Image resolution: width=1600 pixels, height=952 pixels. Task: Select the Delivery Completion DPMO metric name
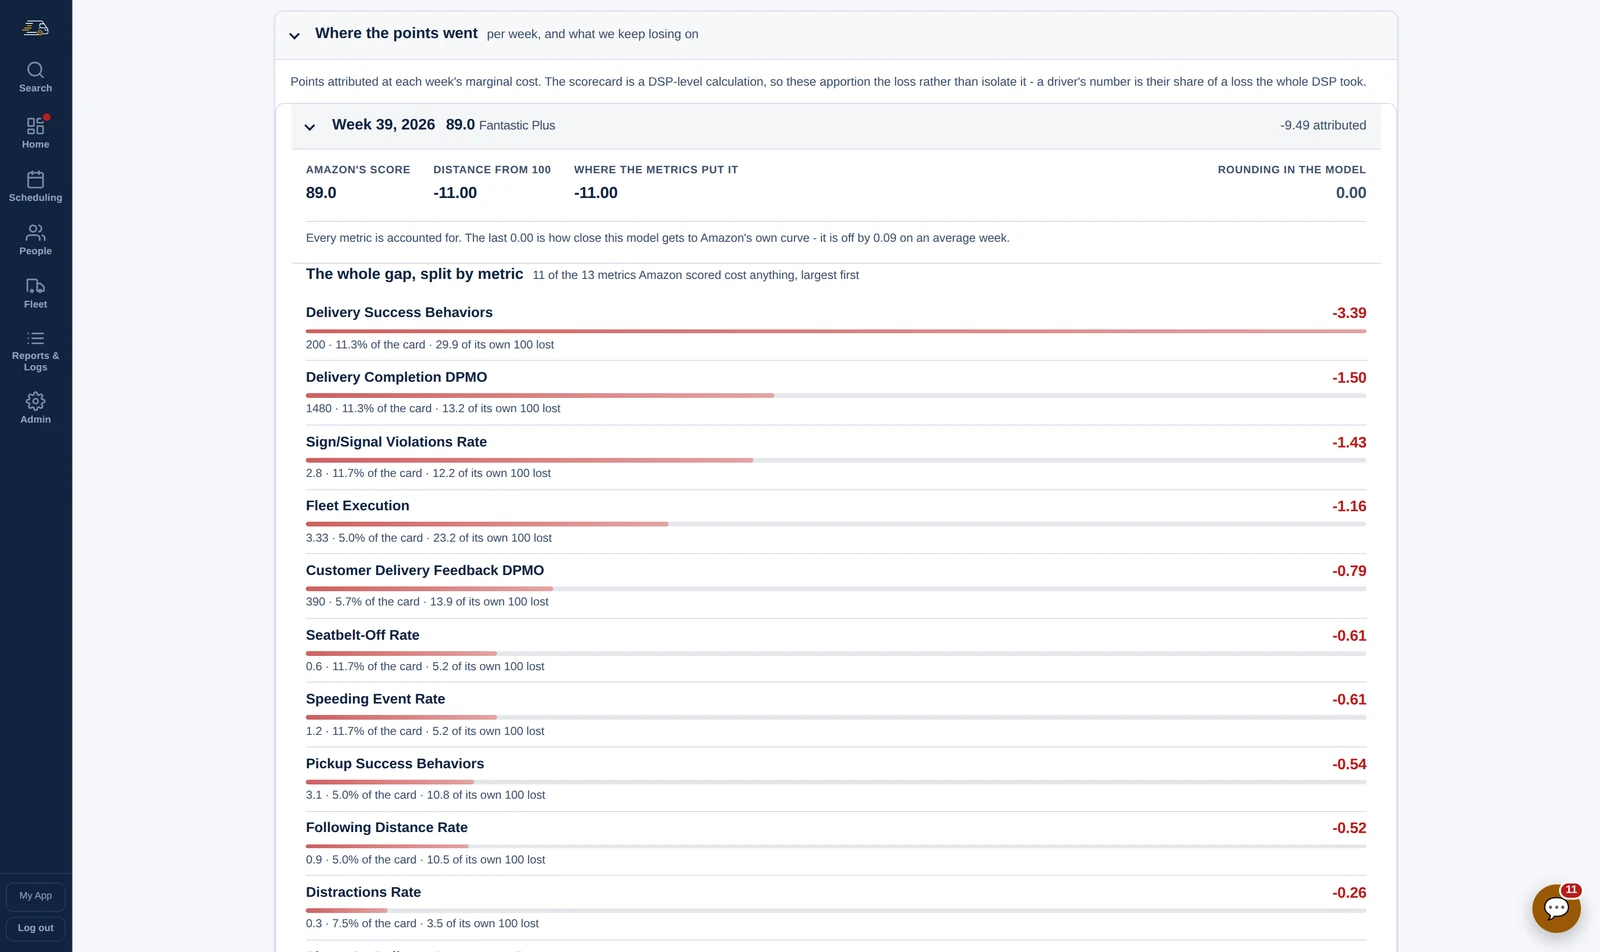tap(396, 377)
